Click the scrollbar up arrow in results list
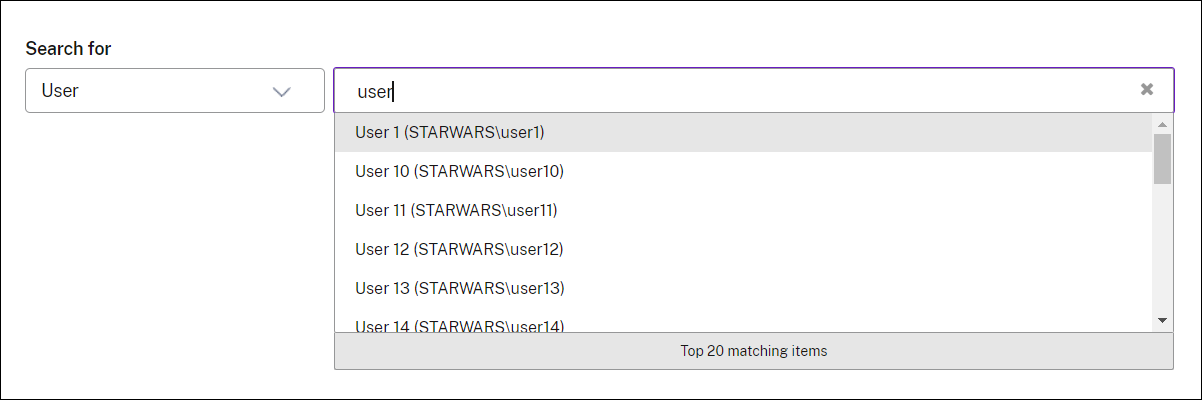This screenshot has height=400, width=1202. [1162, 124]
